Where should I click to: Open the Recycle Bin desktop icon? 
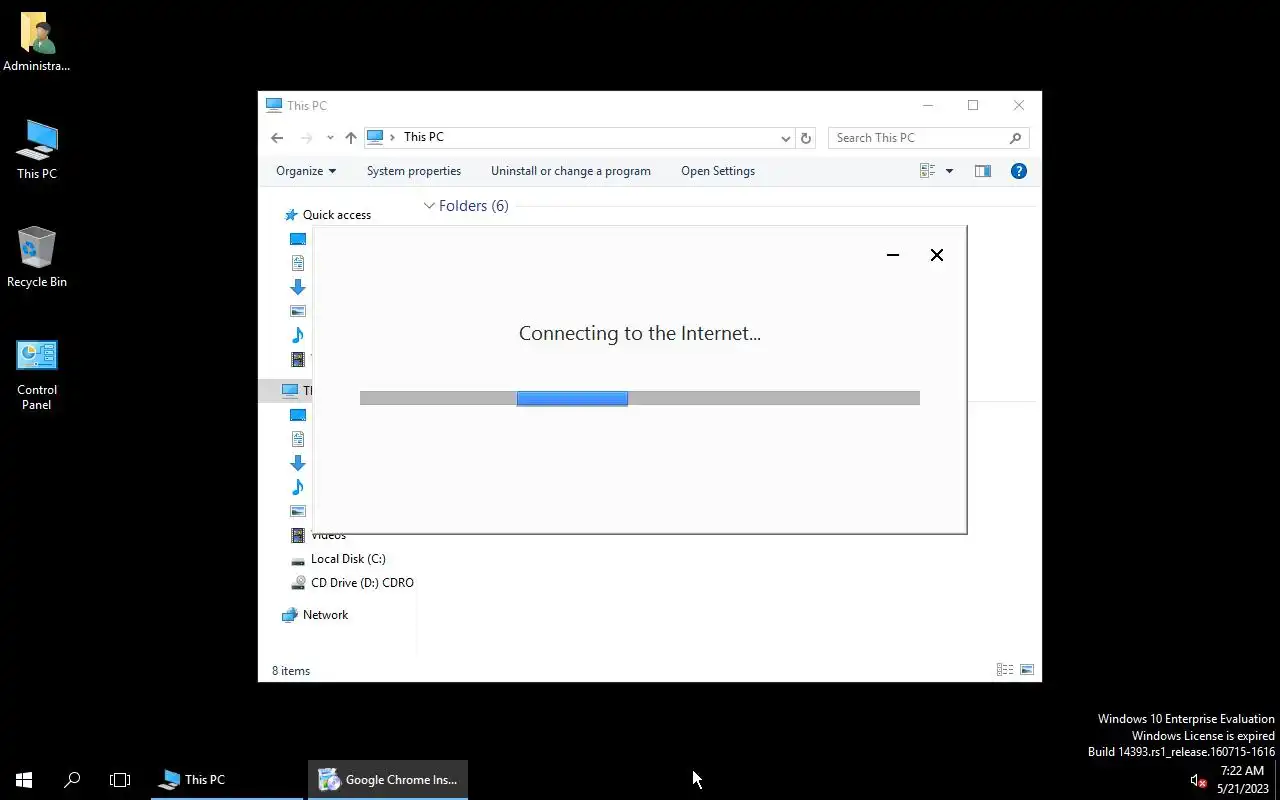tap(37, 257)
